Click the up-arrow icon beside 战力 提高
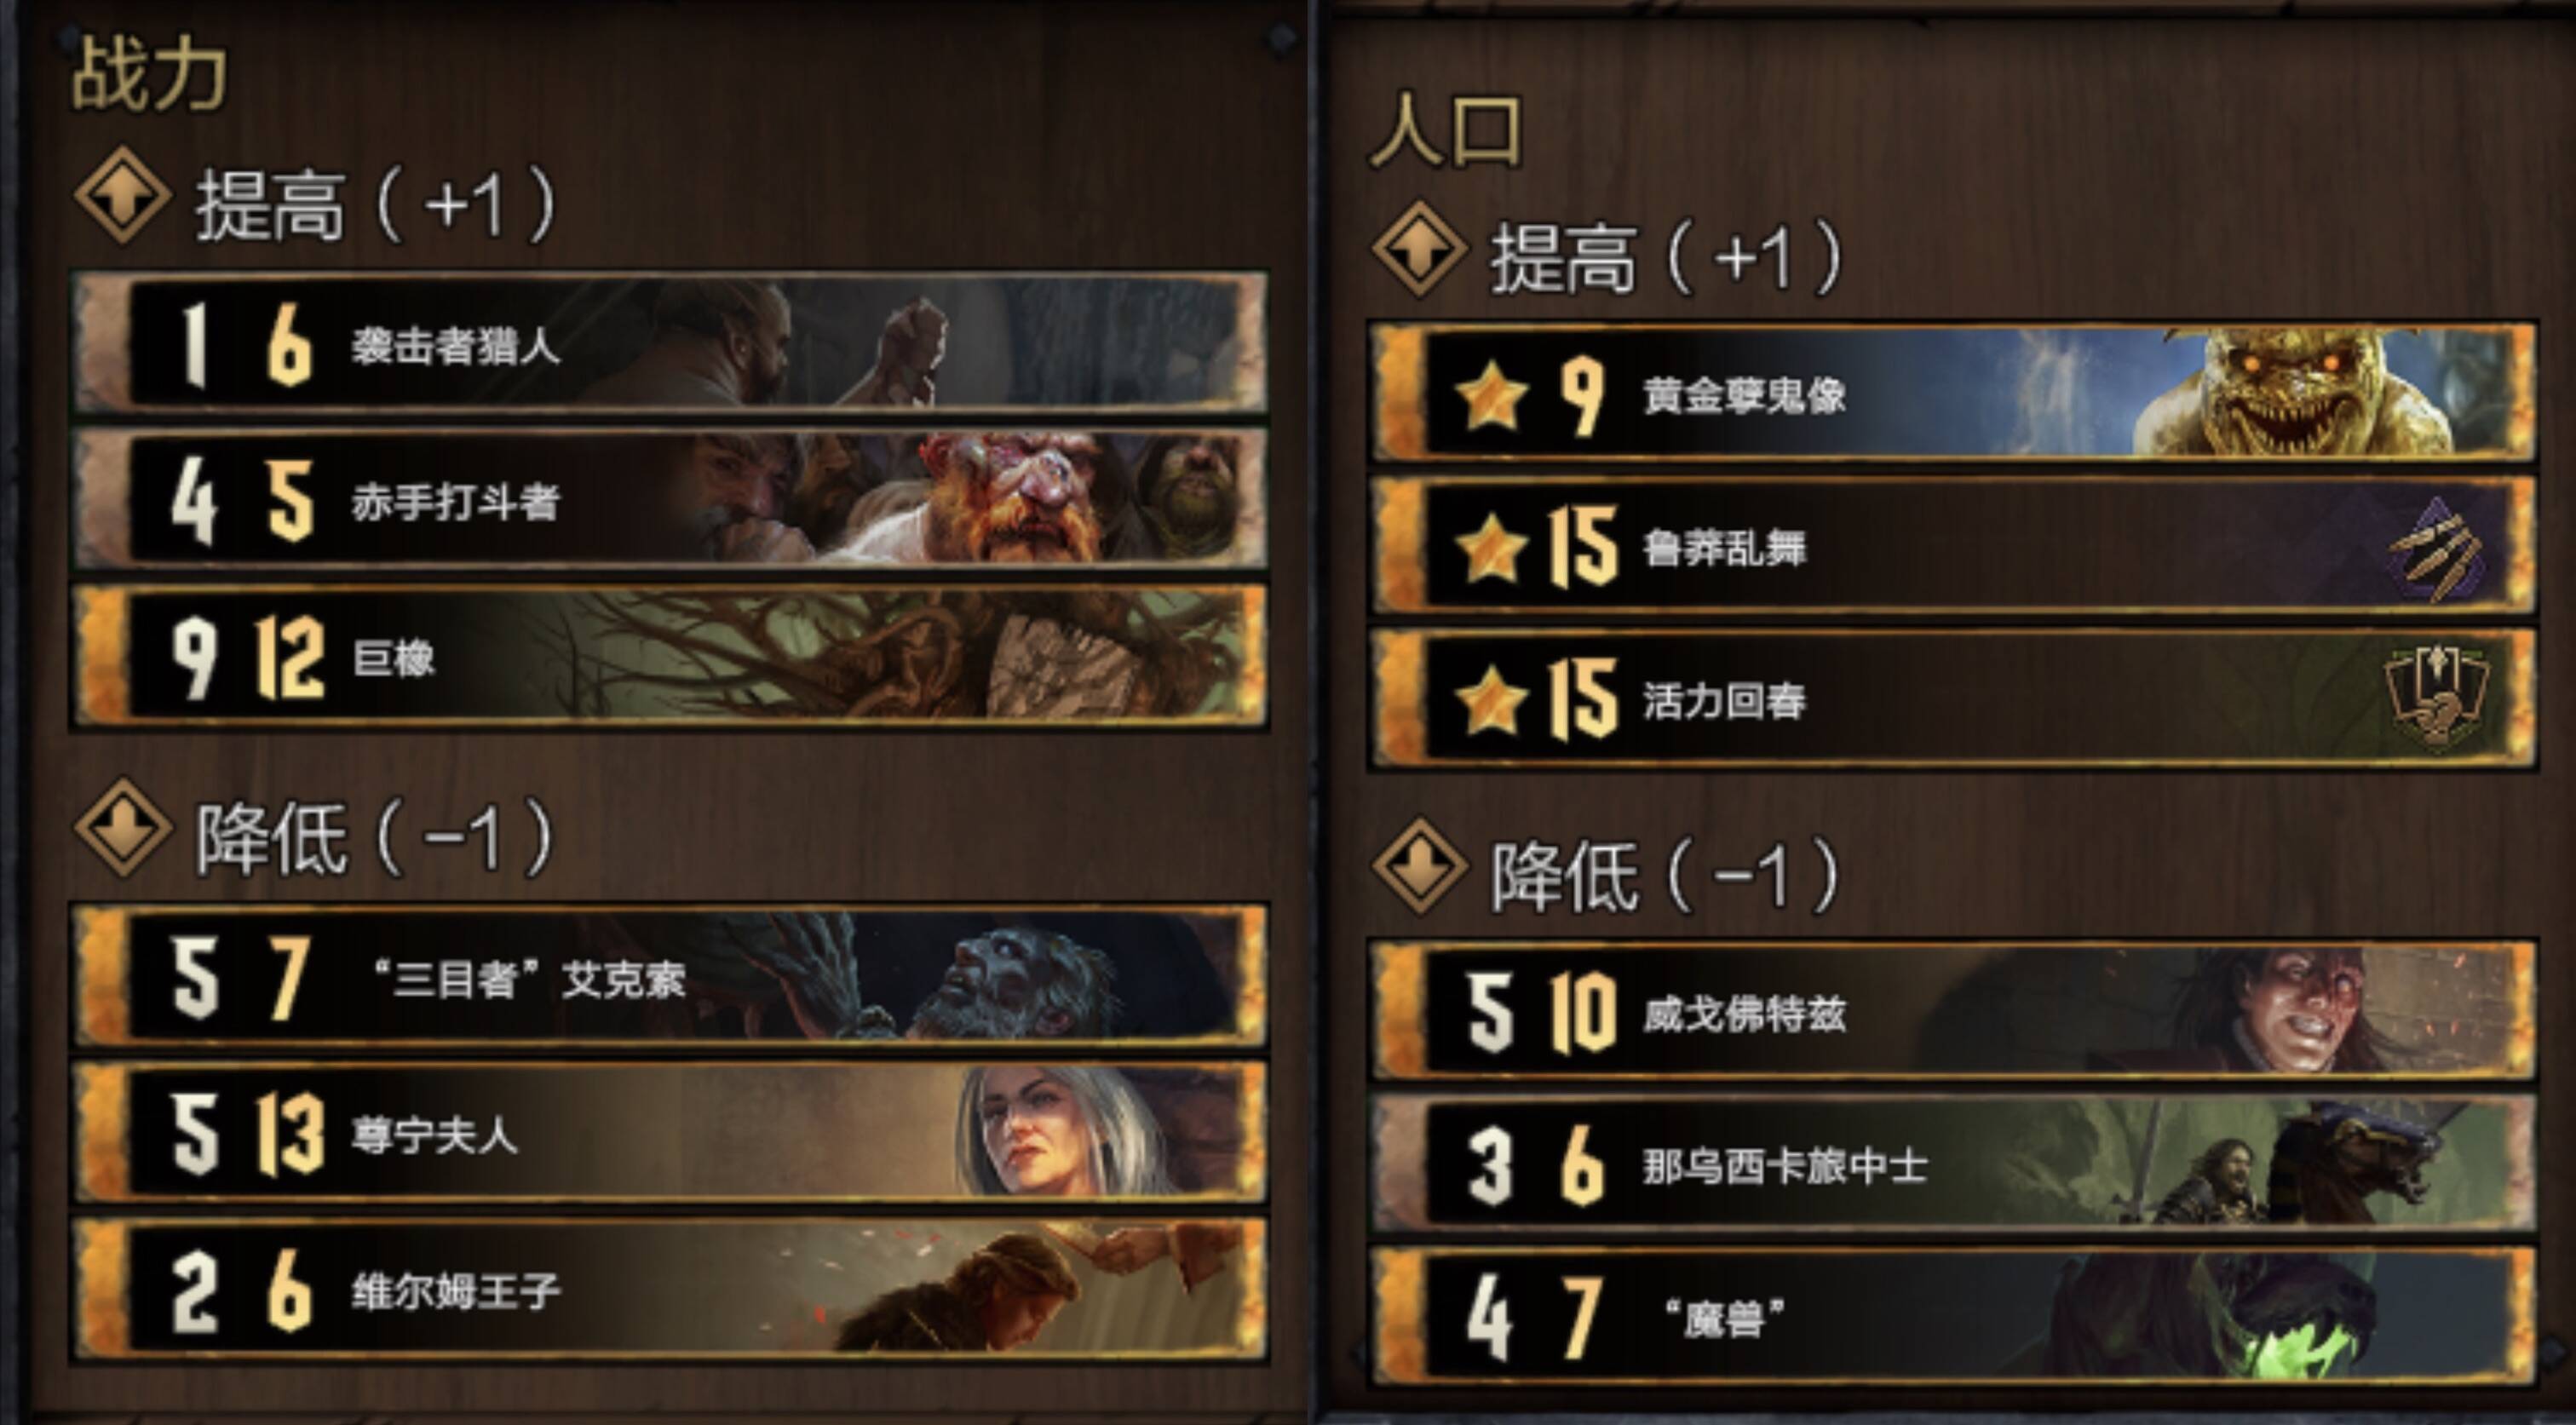The image size is (2576, 1425). point(123,195)
